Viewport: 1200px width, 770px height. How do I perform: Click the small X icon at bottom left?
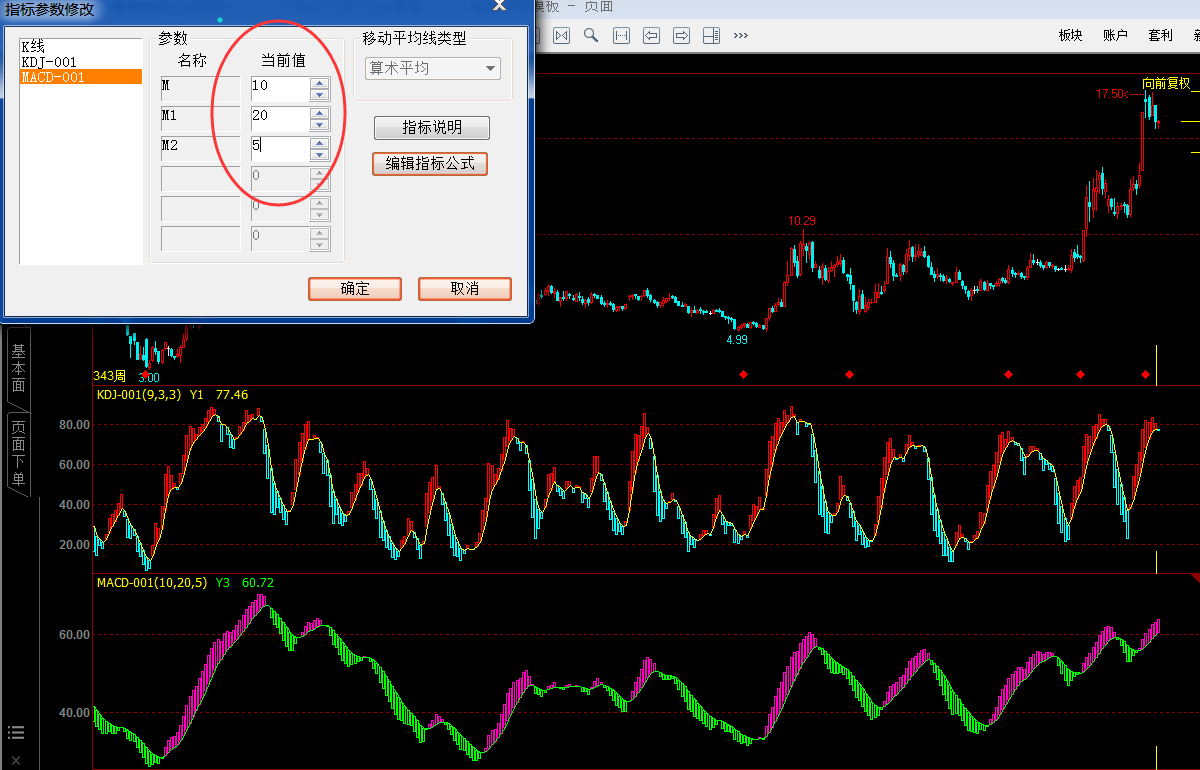click(x=16, y=759)
